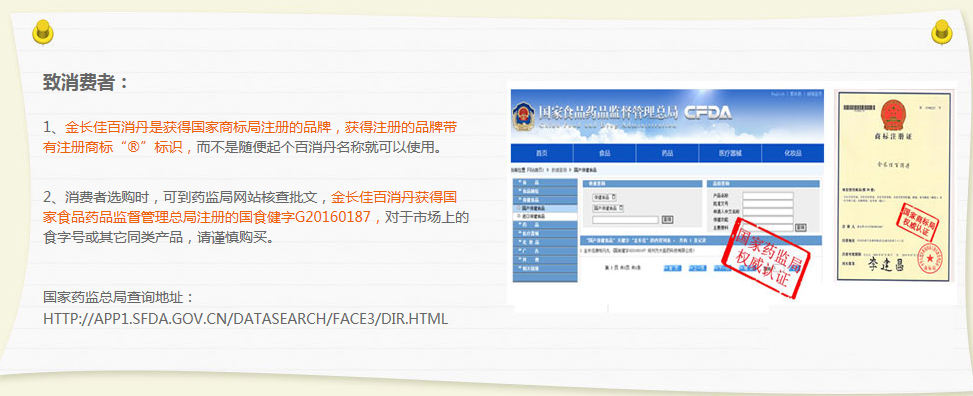
Task: Click the national emblem in CFDA header
Action: 523,116
